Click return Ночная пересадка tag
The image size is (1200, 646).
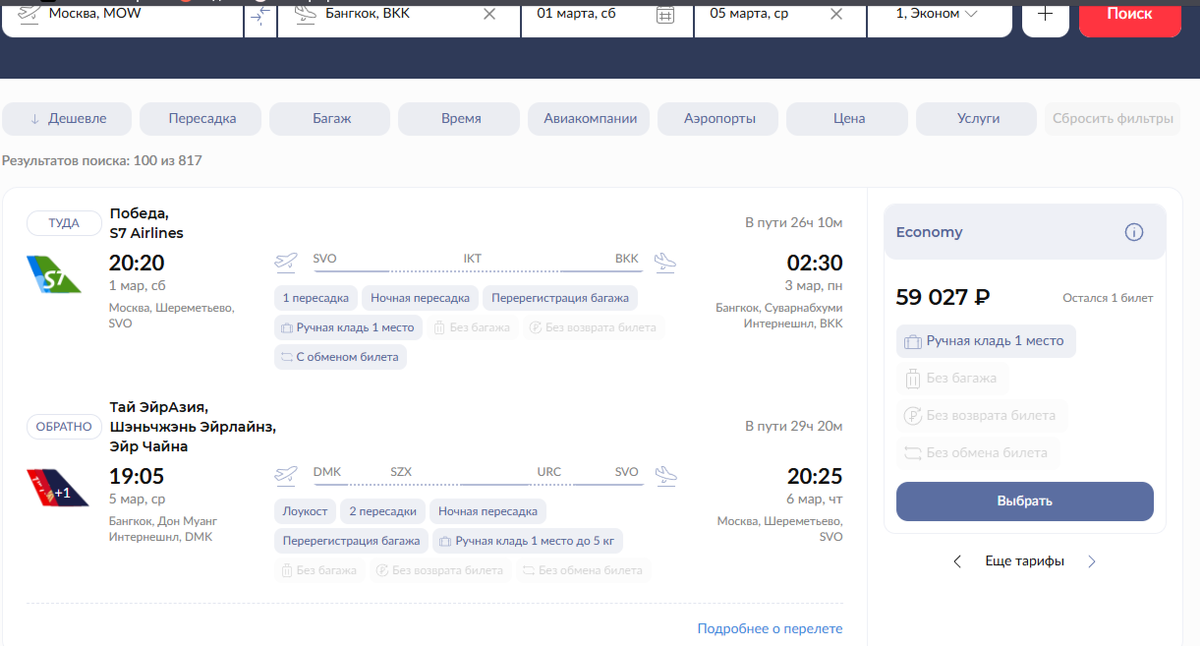(488, 511)
